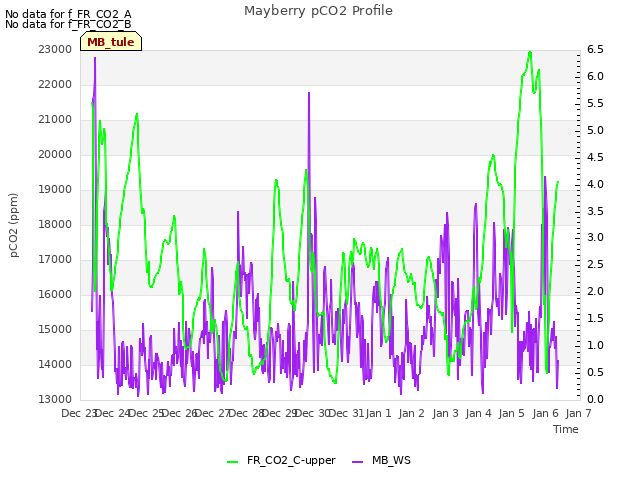This screenshot has height=480, width=640.
Task: Click the Dec 31 date tick label
Action: tap(346, 413)
